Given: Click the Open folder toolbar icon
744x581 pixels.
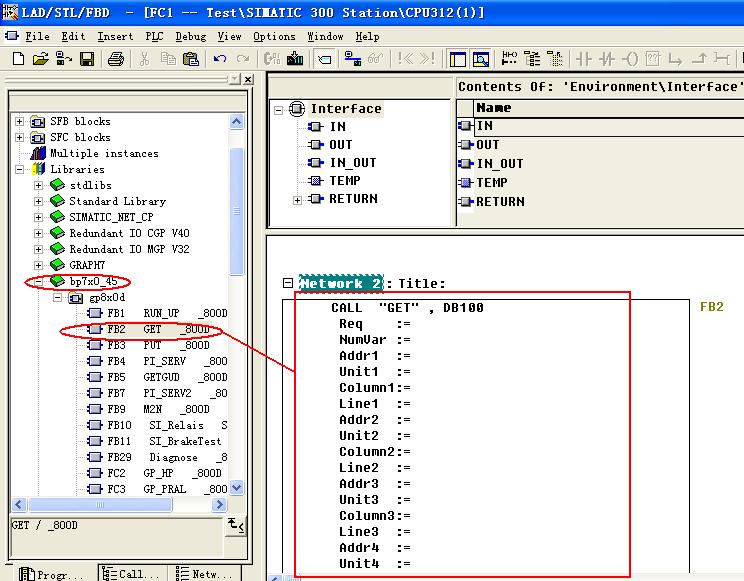Looking at the screenshot, I should 41,59.
